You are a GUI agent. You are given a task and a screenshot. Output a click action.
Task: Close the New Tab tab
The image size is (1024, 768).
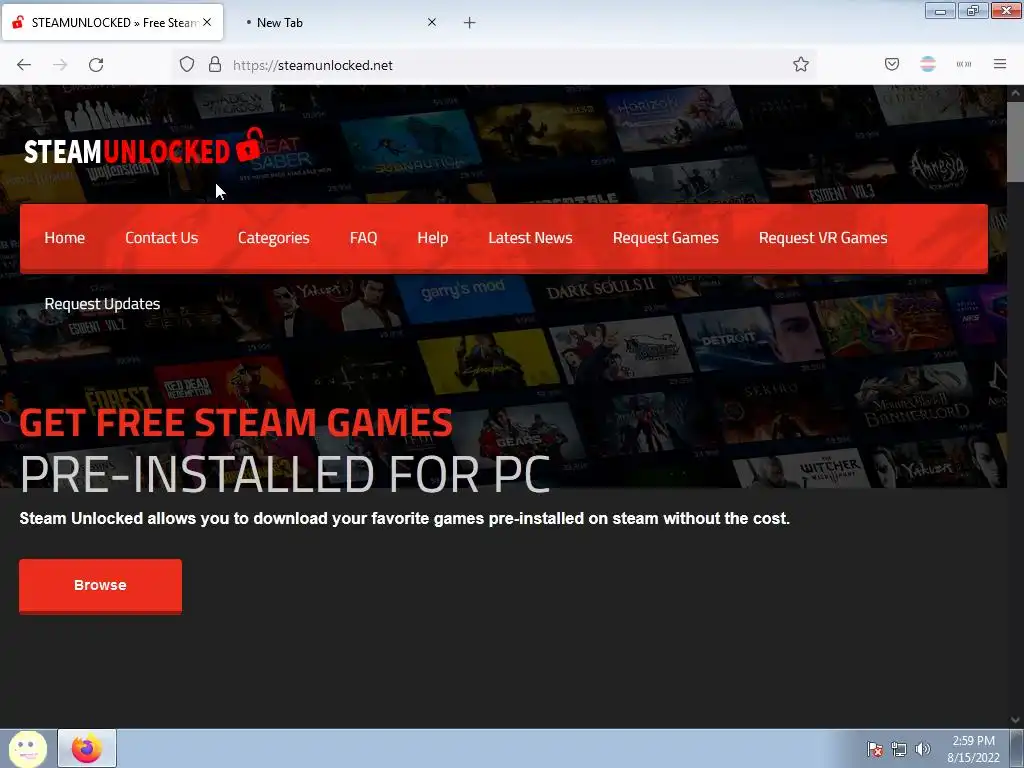(432, 22)
